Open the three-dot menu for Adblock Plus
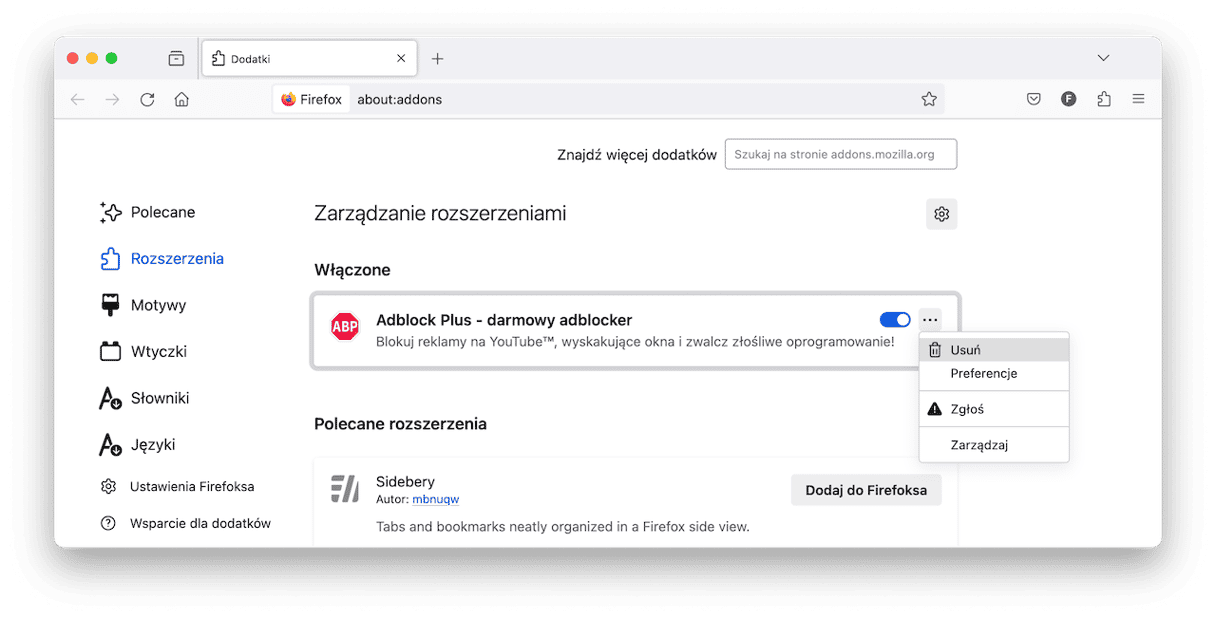 pyautogui.click(x=930, y=320)
